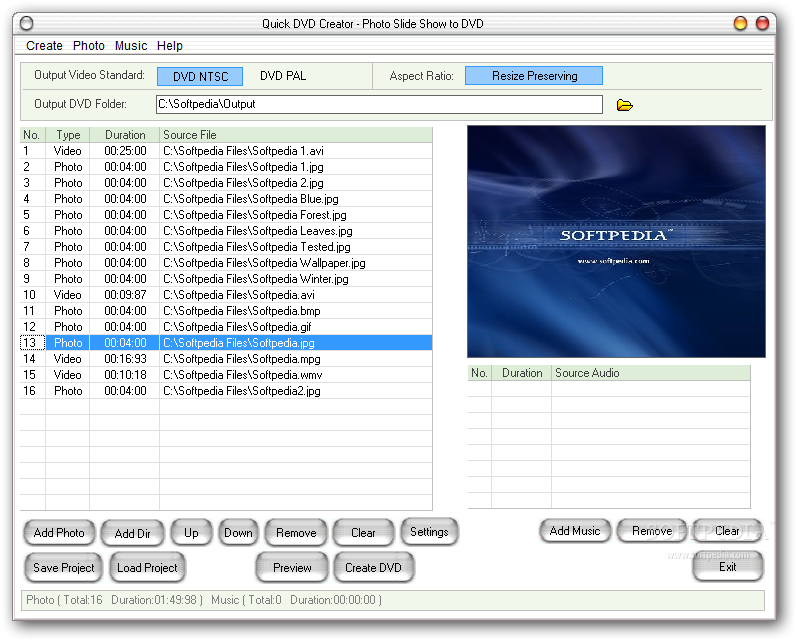Image resolution: width=797 pixels, height=641 pixels.
Task: Click the yellow browse folder icon
Action: point(624,105)
